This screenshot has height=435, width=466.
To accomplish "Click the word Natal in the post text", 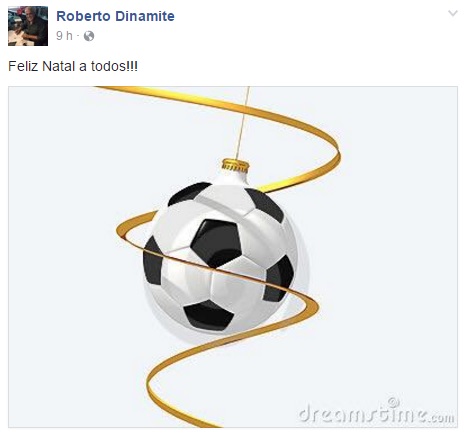I will pos(58,66).
